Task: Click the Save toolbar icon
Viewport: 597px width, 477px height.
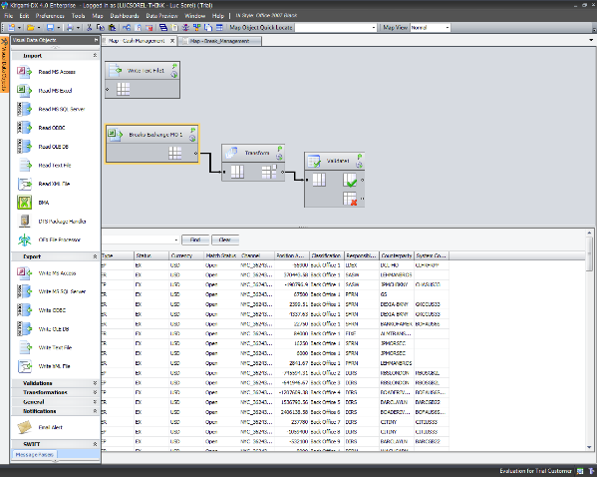Action: pos(50,27)
